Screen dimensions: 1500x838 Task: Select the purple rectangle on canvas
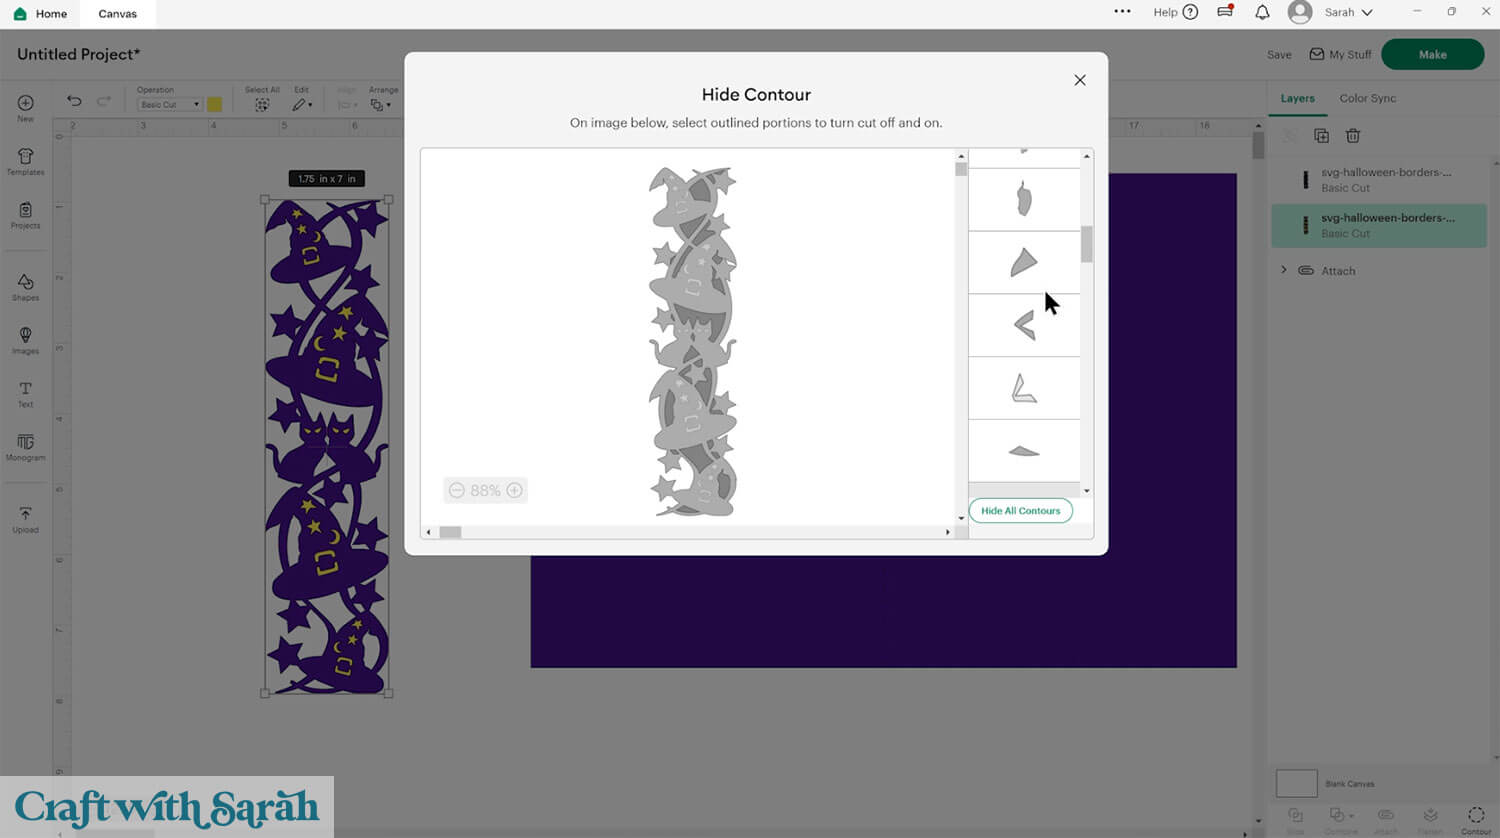pyautogui.click(x=883, y=610)
